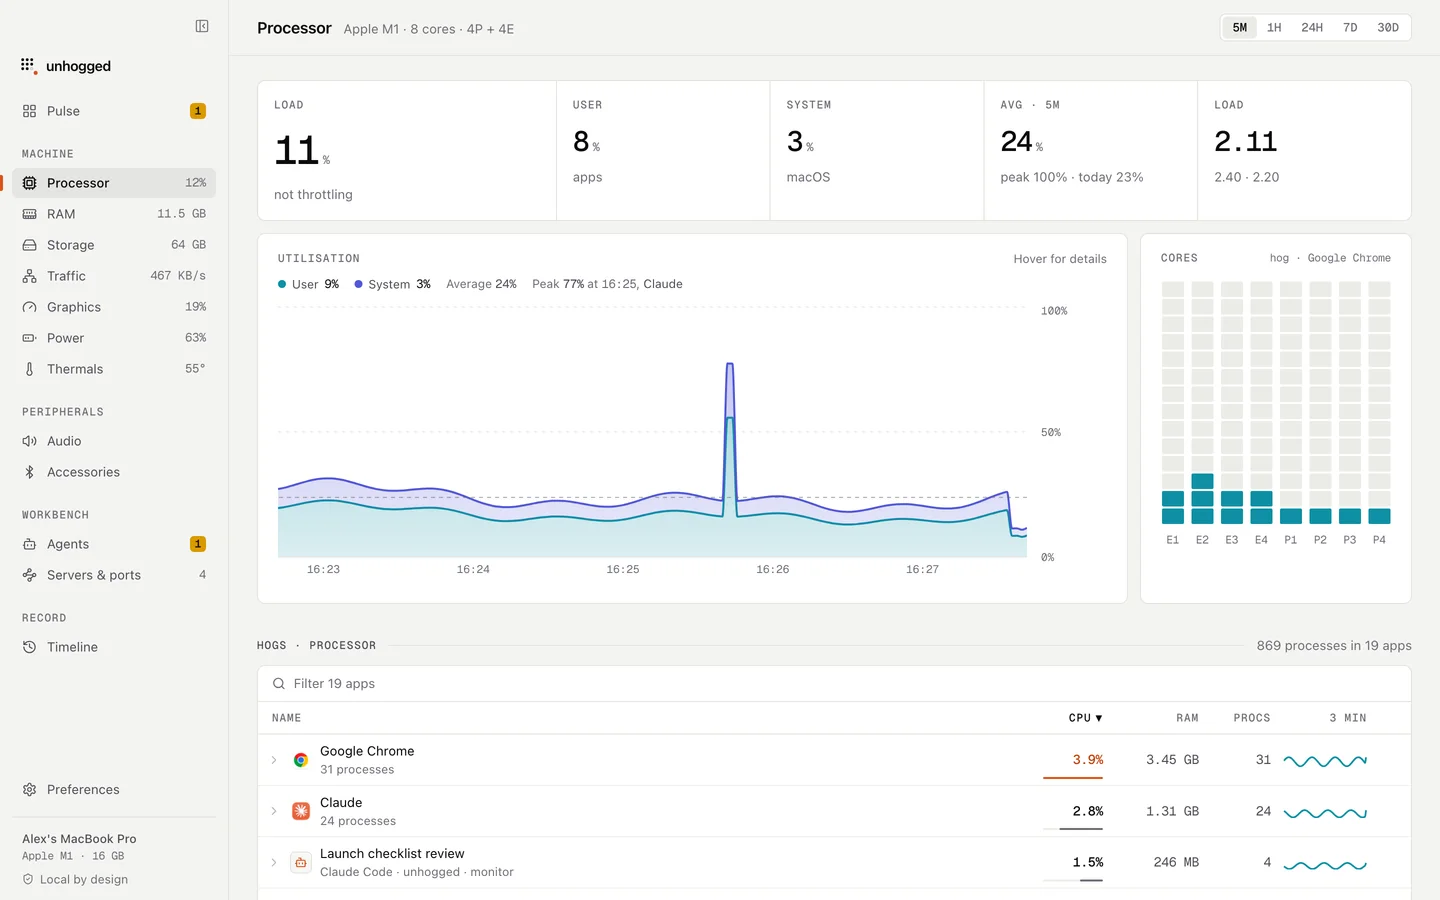Sort by the RAM column header

click(x=1187, y=718)
